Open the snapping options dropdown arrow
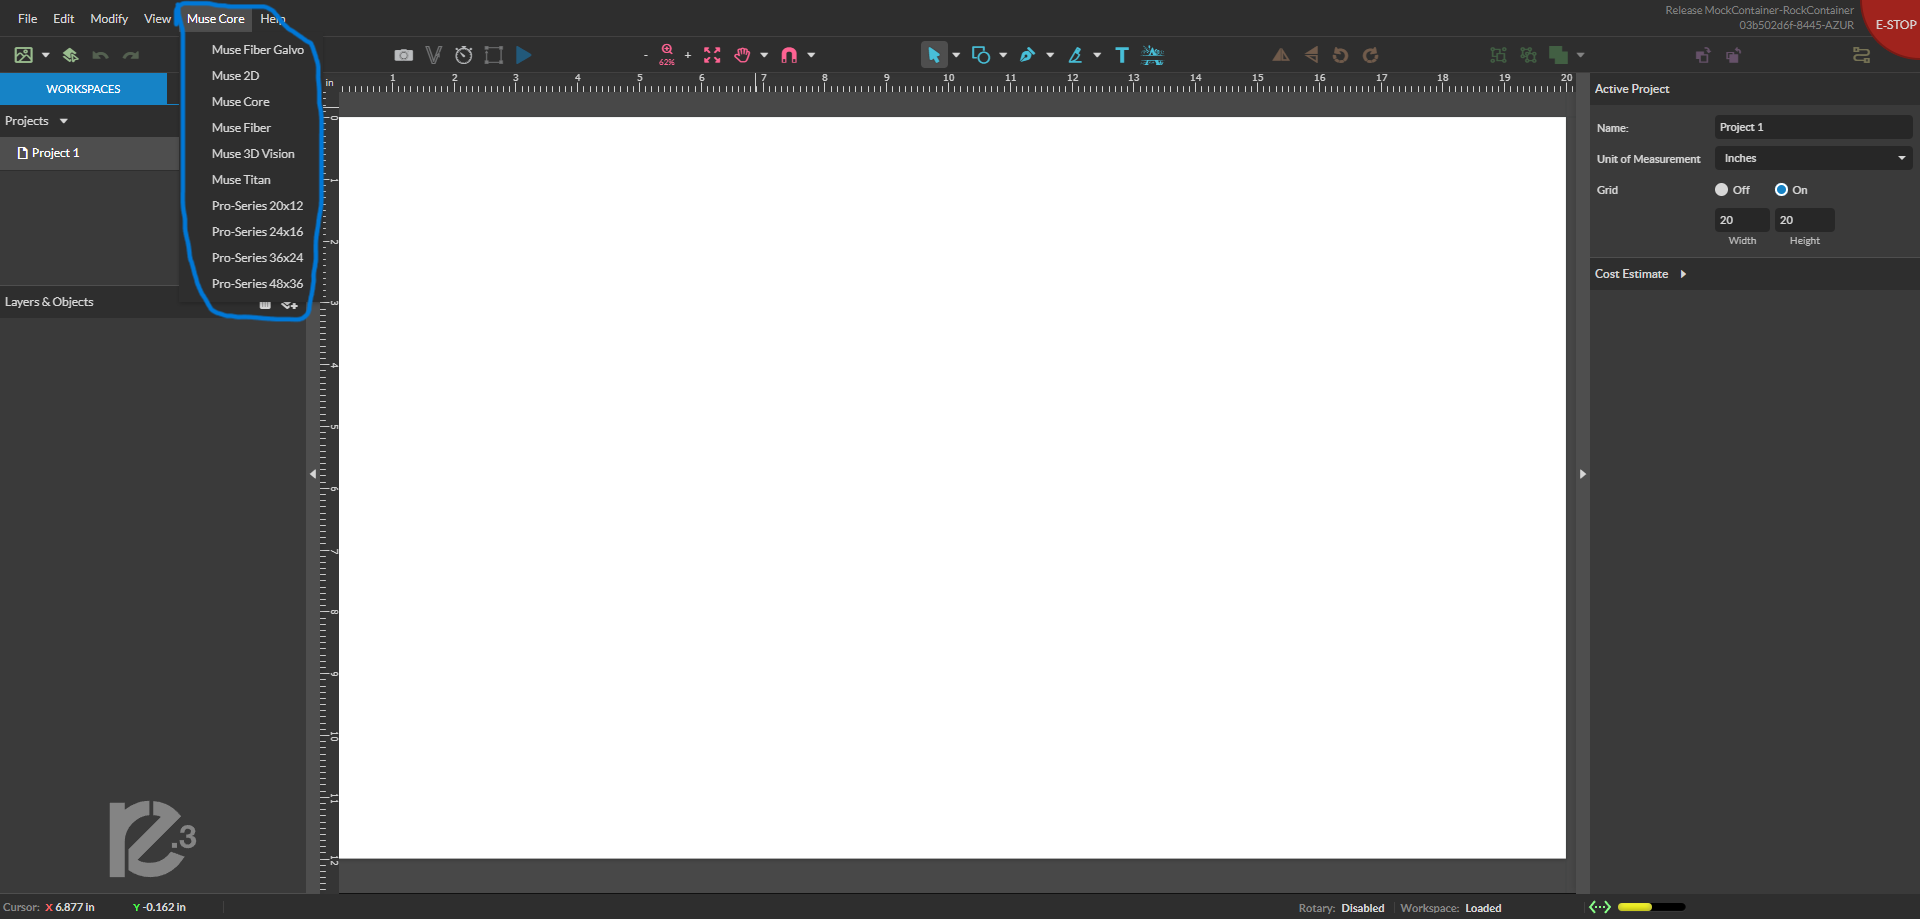This screenshot has height=919, width=1920. (x=811, y=55)
